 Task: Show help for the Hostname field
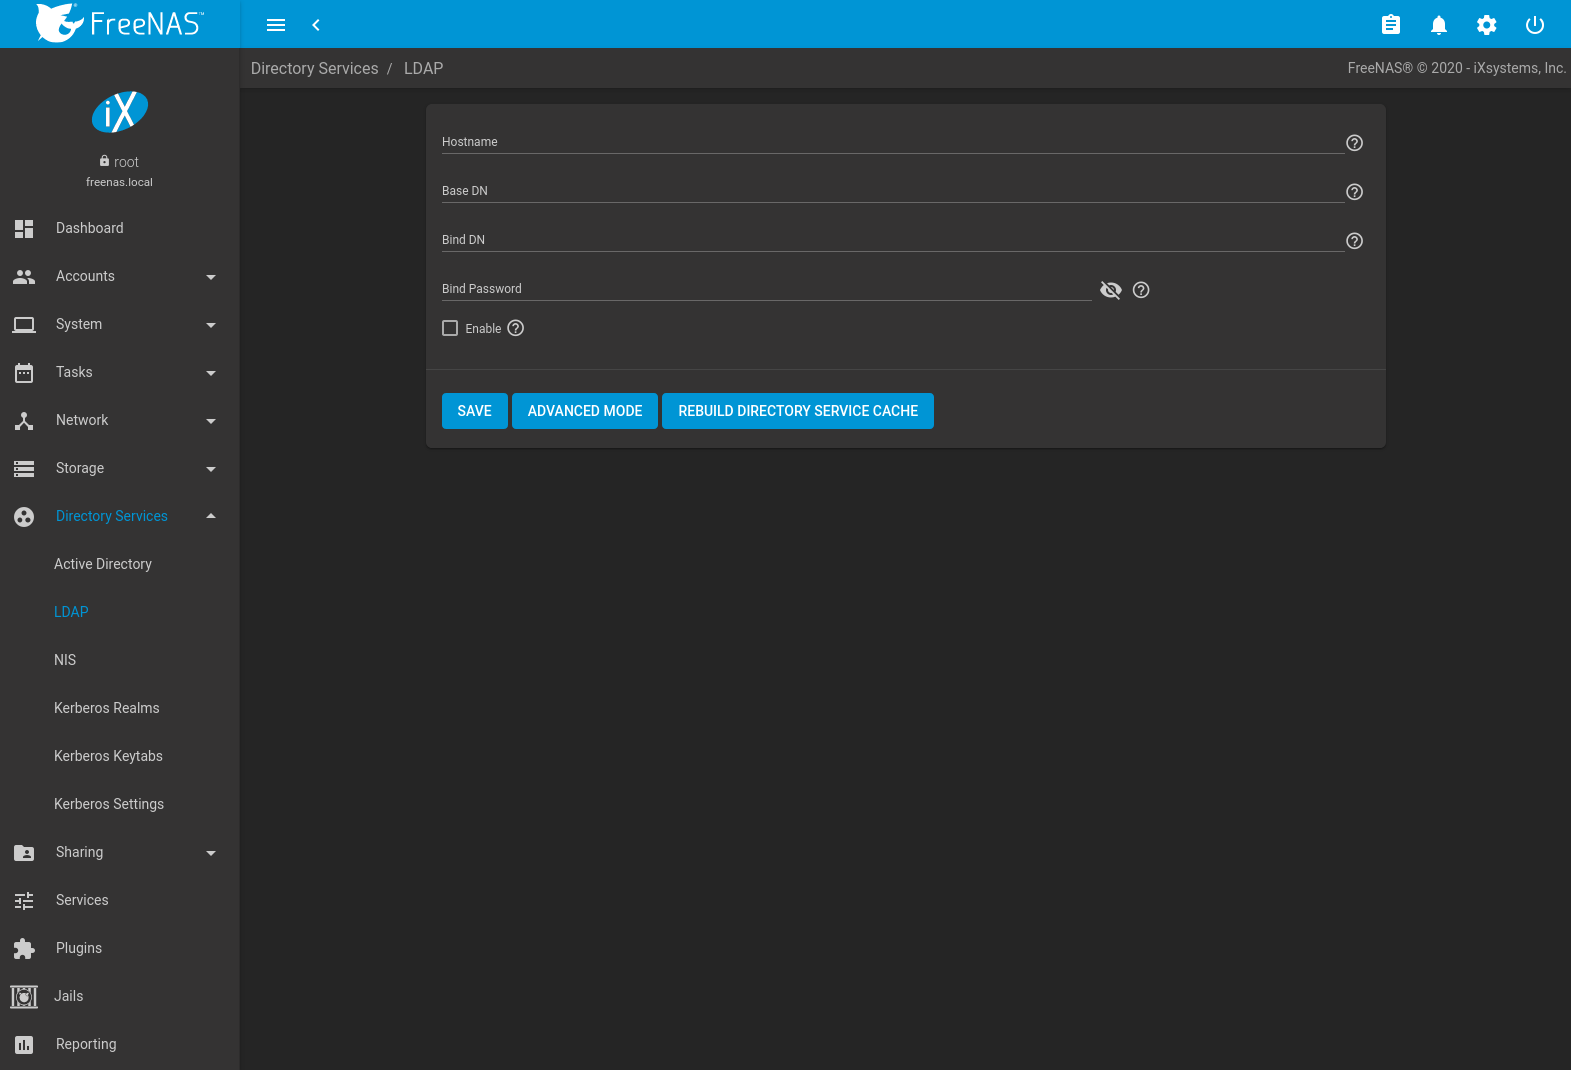coord(1354,143)
